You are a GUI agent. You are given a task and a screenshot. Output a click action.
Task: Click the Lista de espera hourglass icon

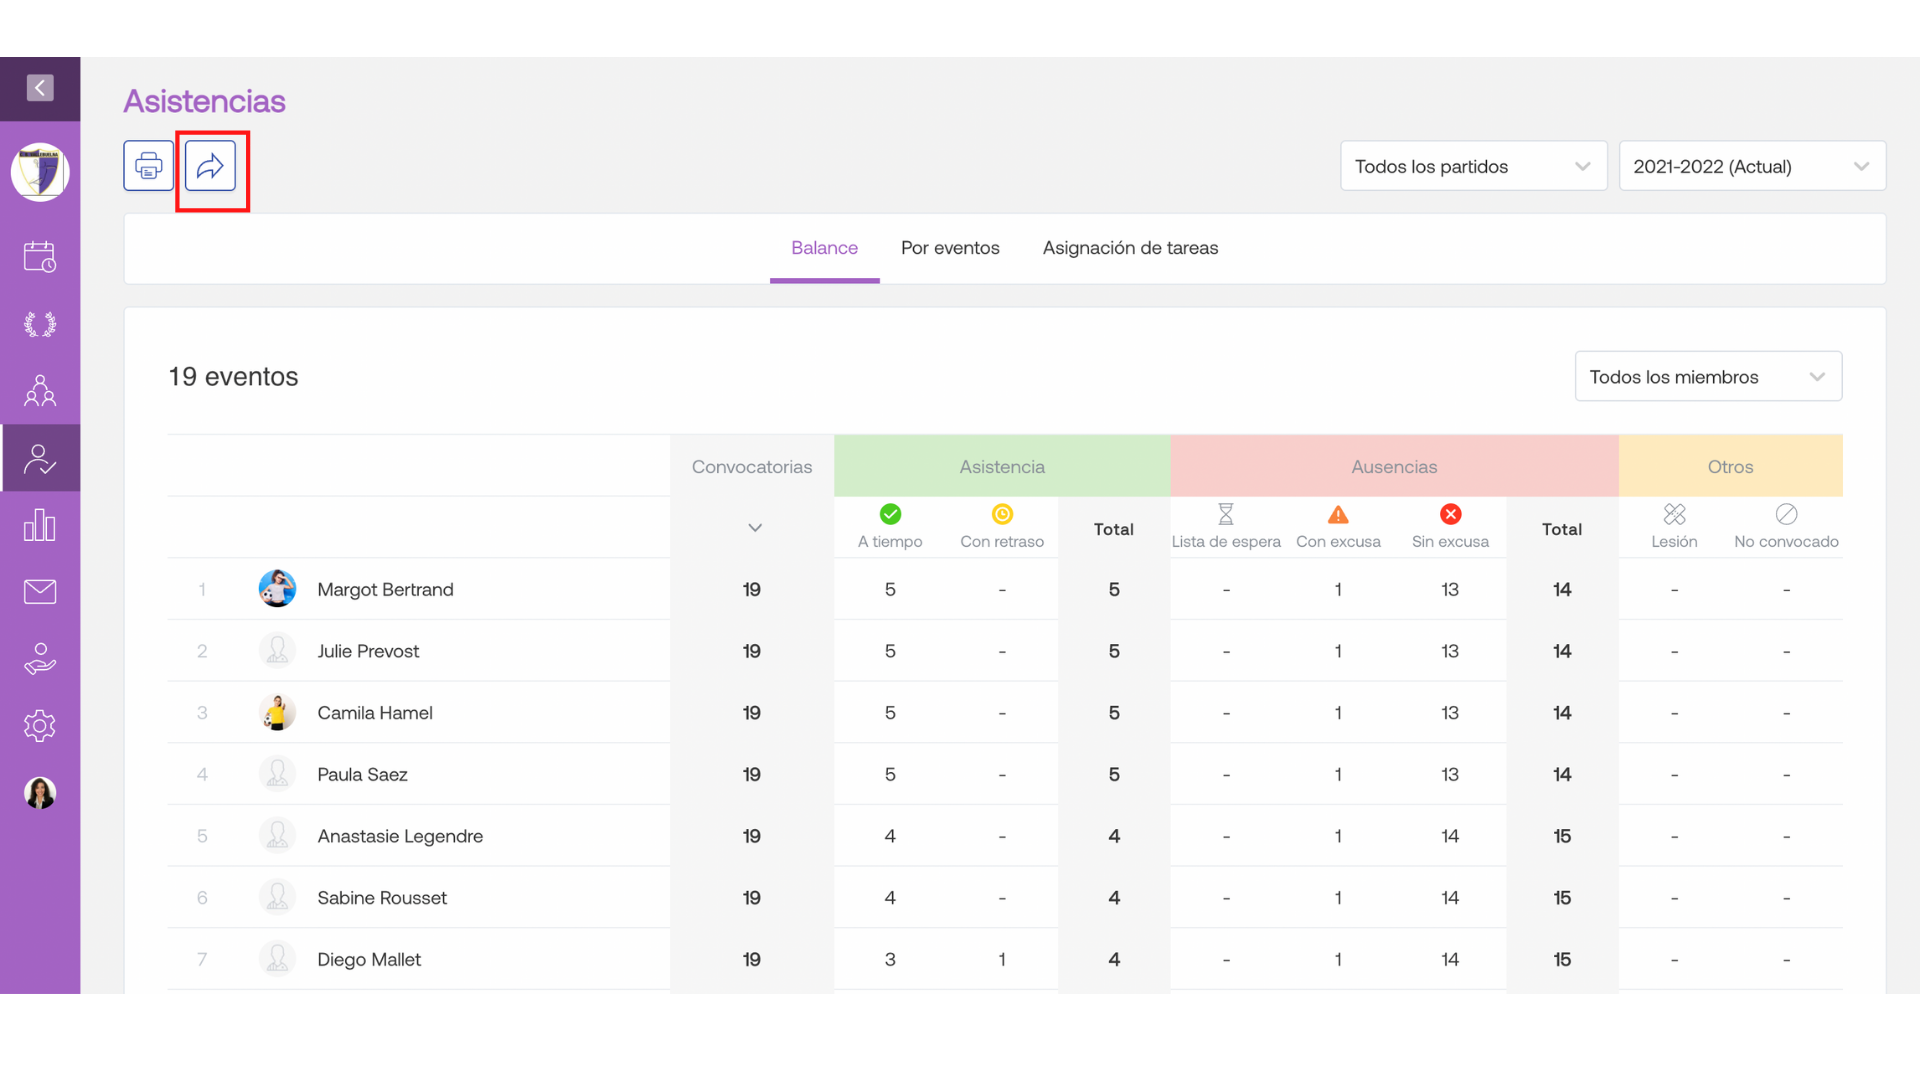1226,514
